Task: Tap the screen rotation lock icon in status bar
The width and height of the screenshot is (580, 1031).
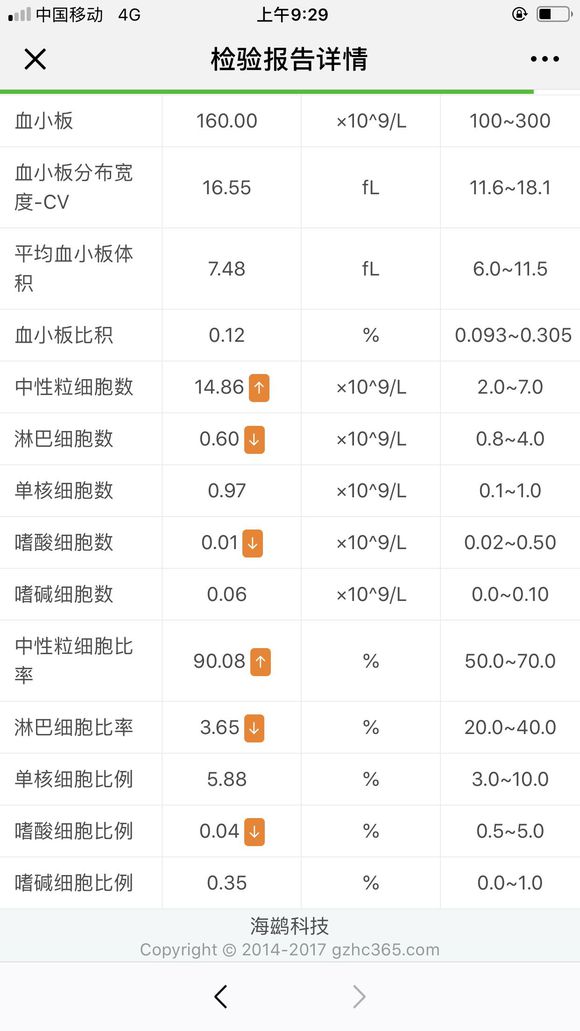Action: 518,14
